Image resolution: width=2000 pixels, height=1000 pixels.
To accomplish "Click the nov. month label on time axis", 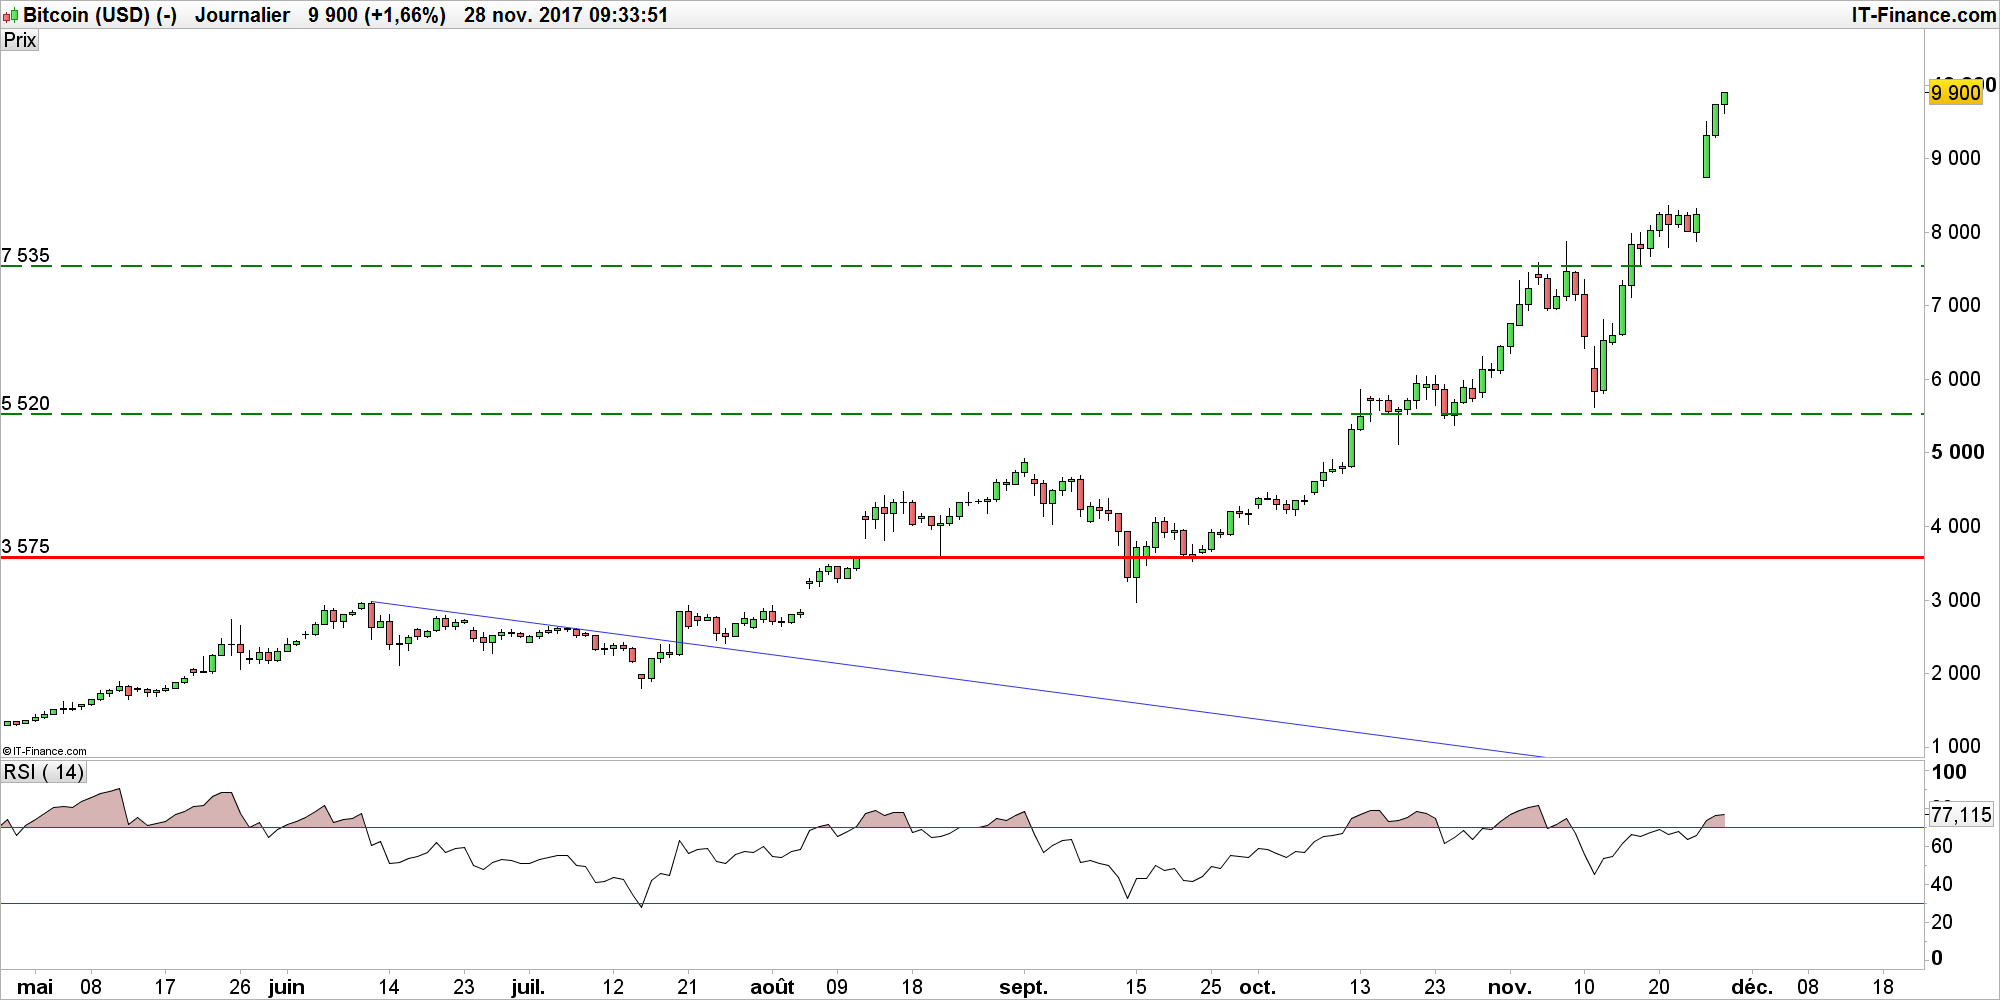I will tap(1509, 987).
